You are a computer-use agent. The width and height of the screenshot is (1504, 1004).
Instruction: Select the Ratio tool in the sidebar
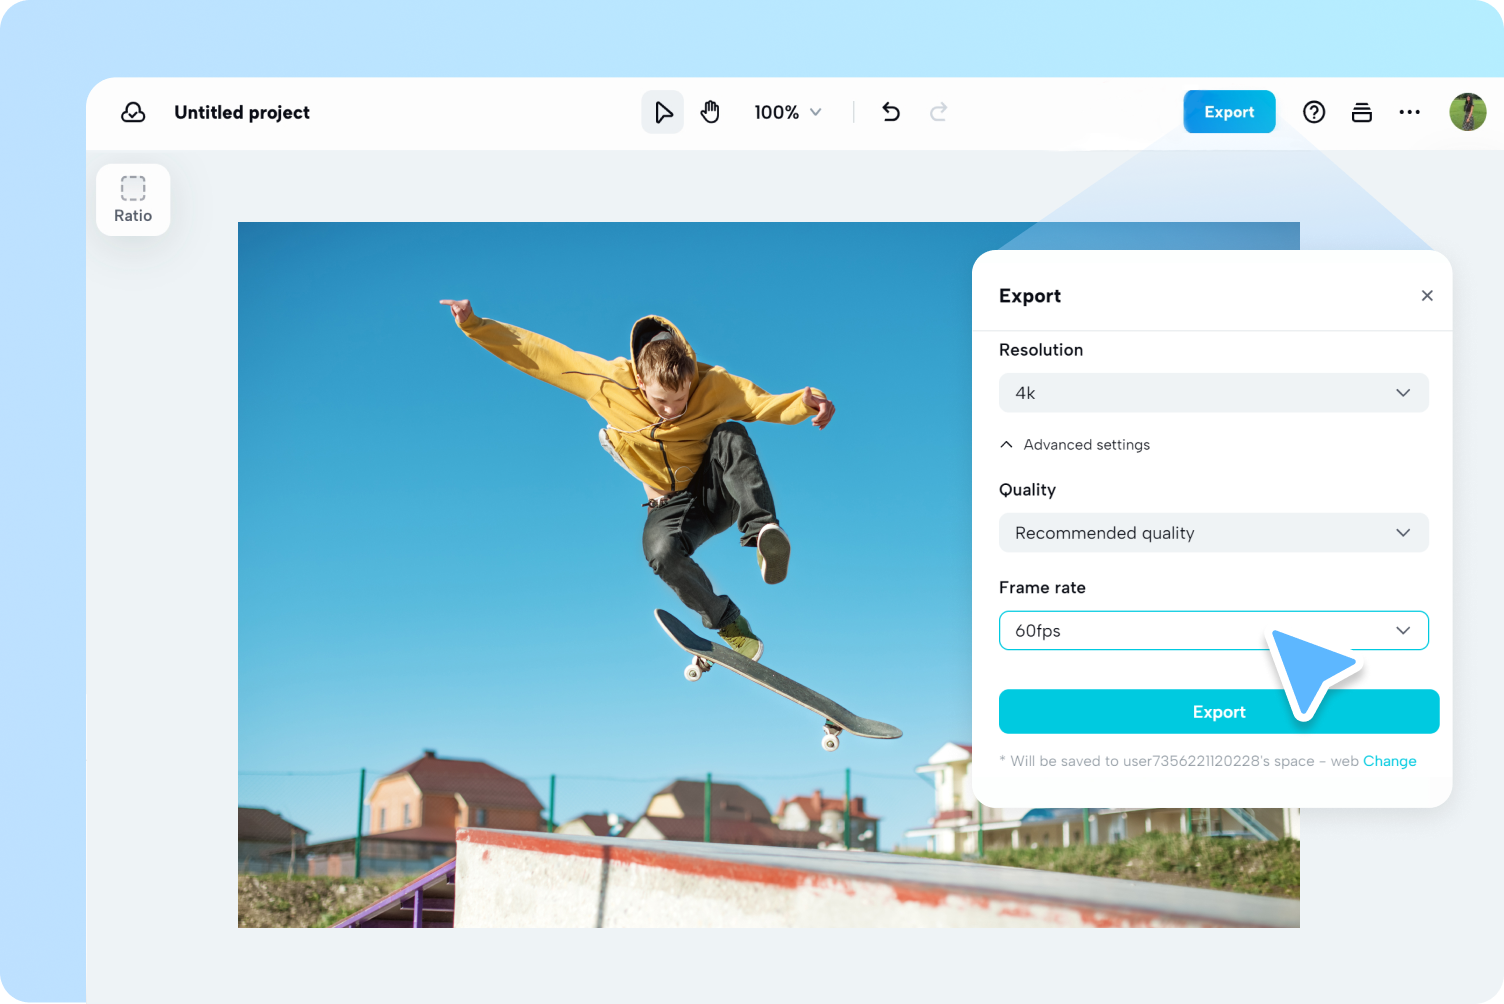click(133, 199)
